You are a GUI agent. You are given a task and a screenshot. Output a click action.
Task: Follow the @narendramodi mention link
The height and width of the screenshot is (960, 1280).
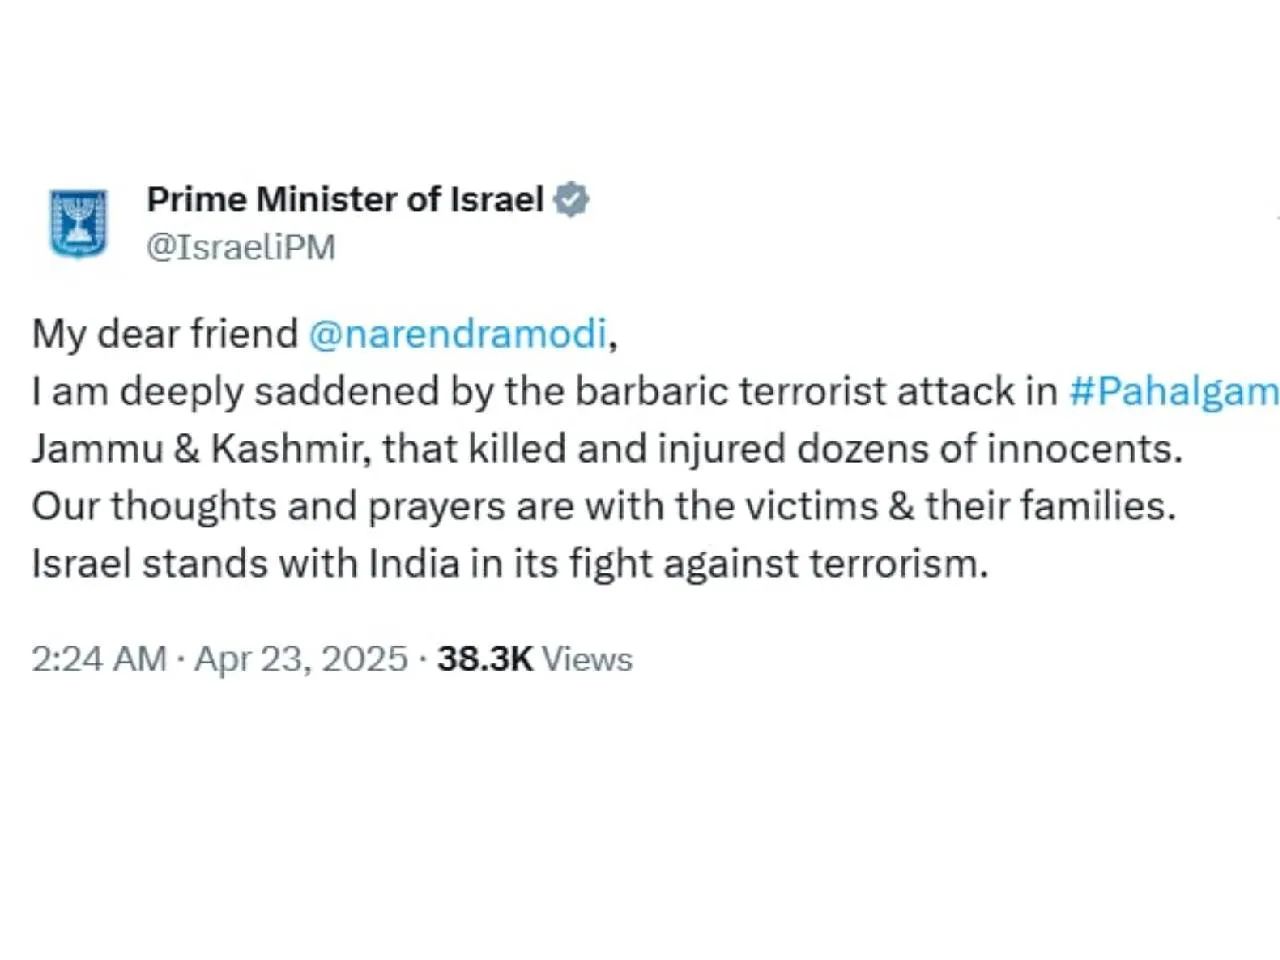[458, 334]
